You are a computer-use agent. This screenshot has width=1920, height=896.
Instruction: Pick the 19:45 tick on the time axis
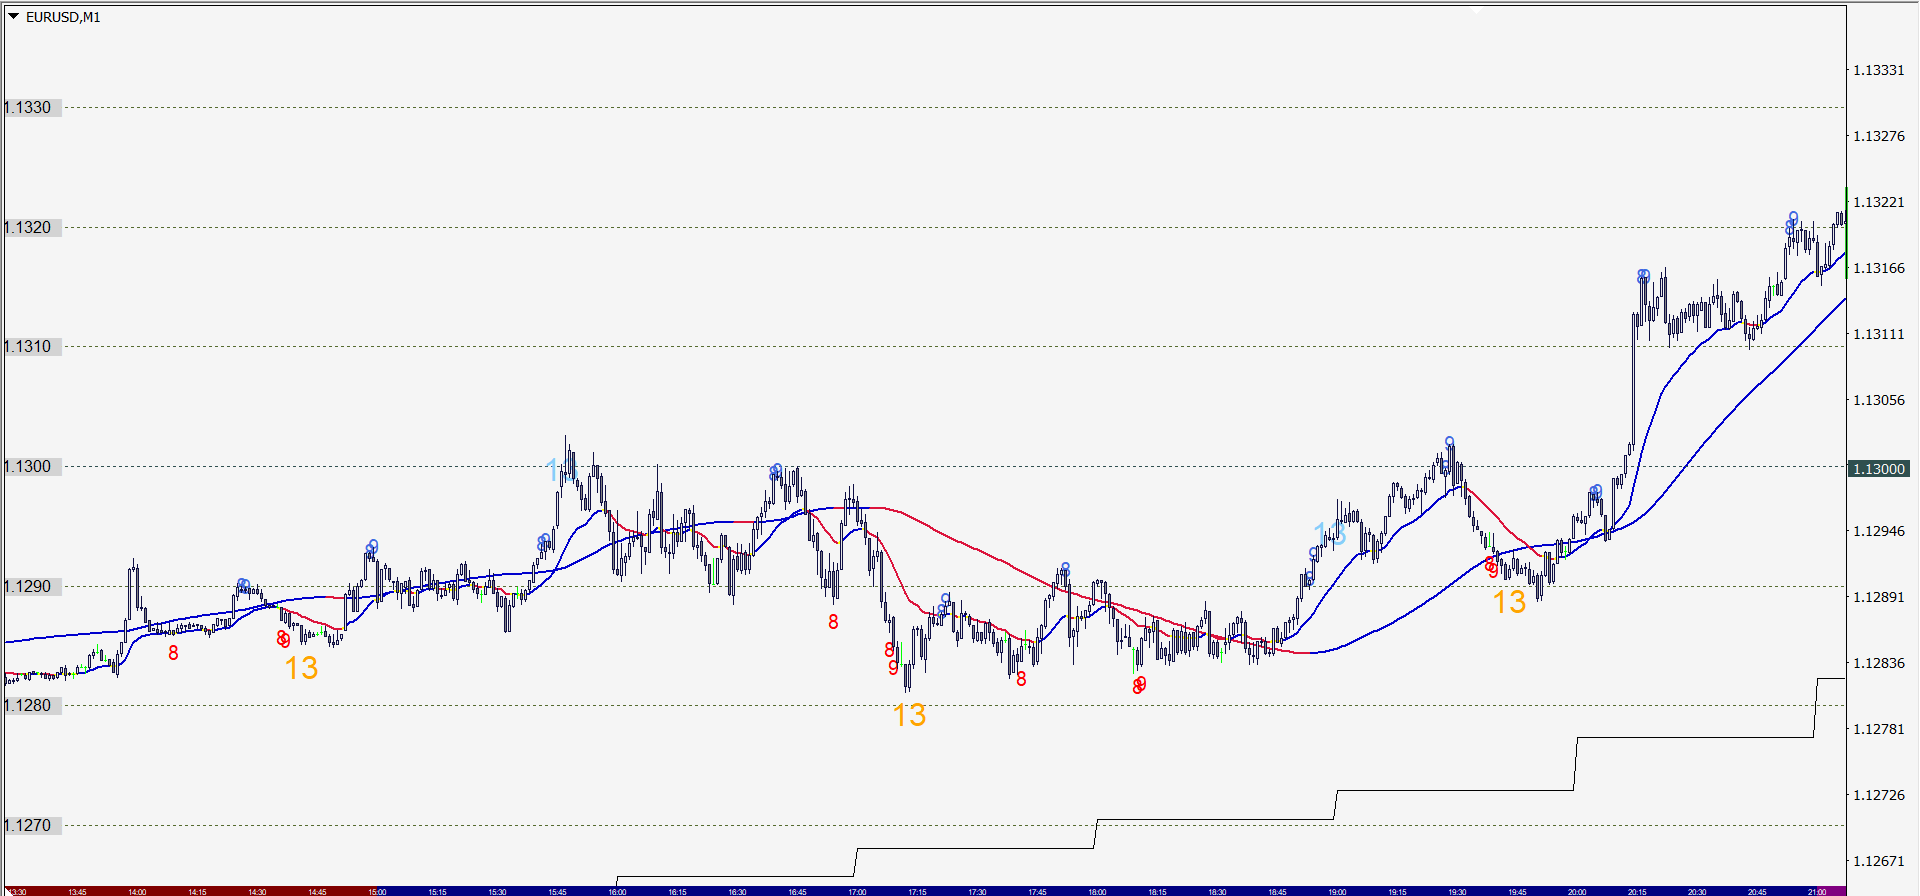coord(1517,891)
